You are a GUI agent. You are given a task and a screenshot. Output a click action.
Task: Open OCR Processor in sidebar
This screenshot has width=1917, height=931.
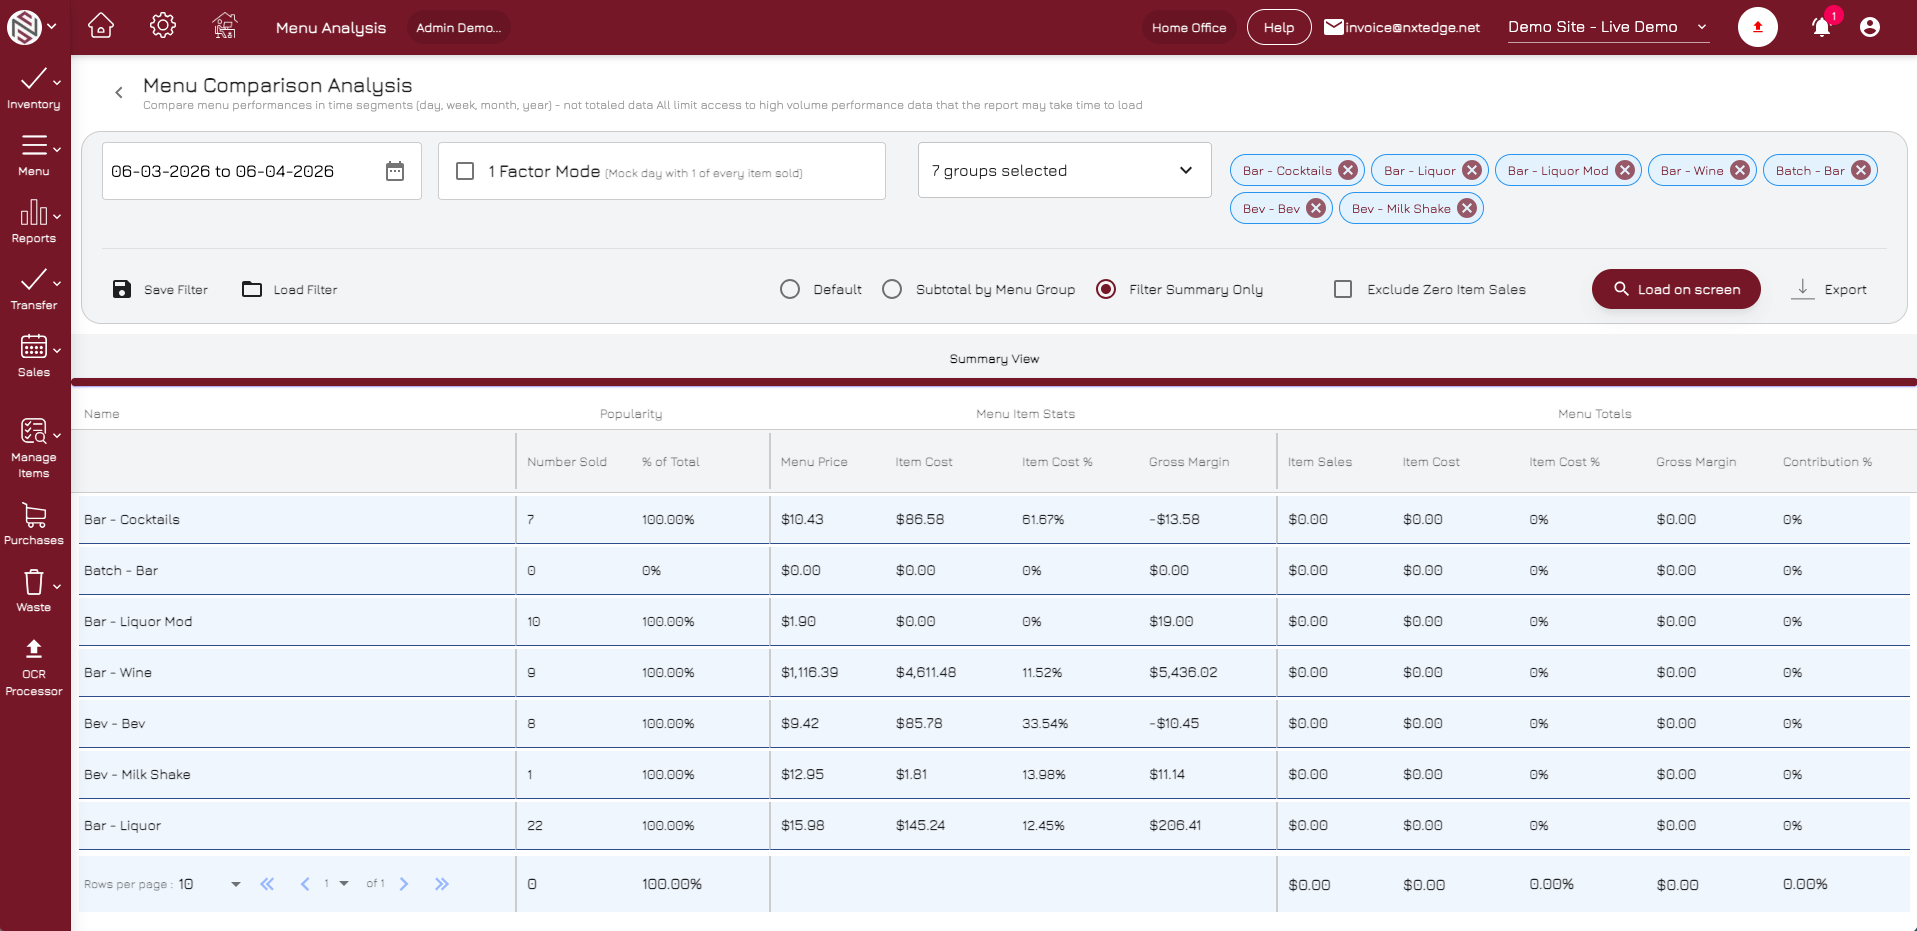[x=34, y=668]
